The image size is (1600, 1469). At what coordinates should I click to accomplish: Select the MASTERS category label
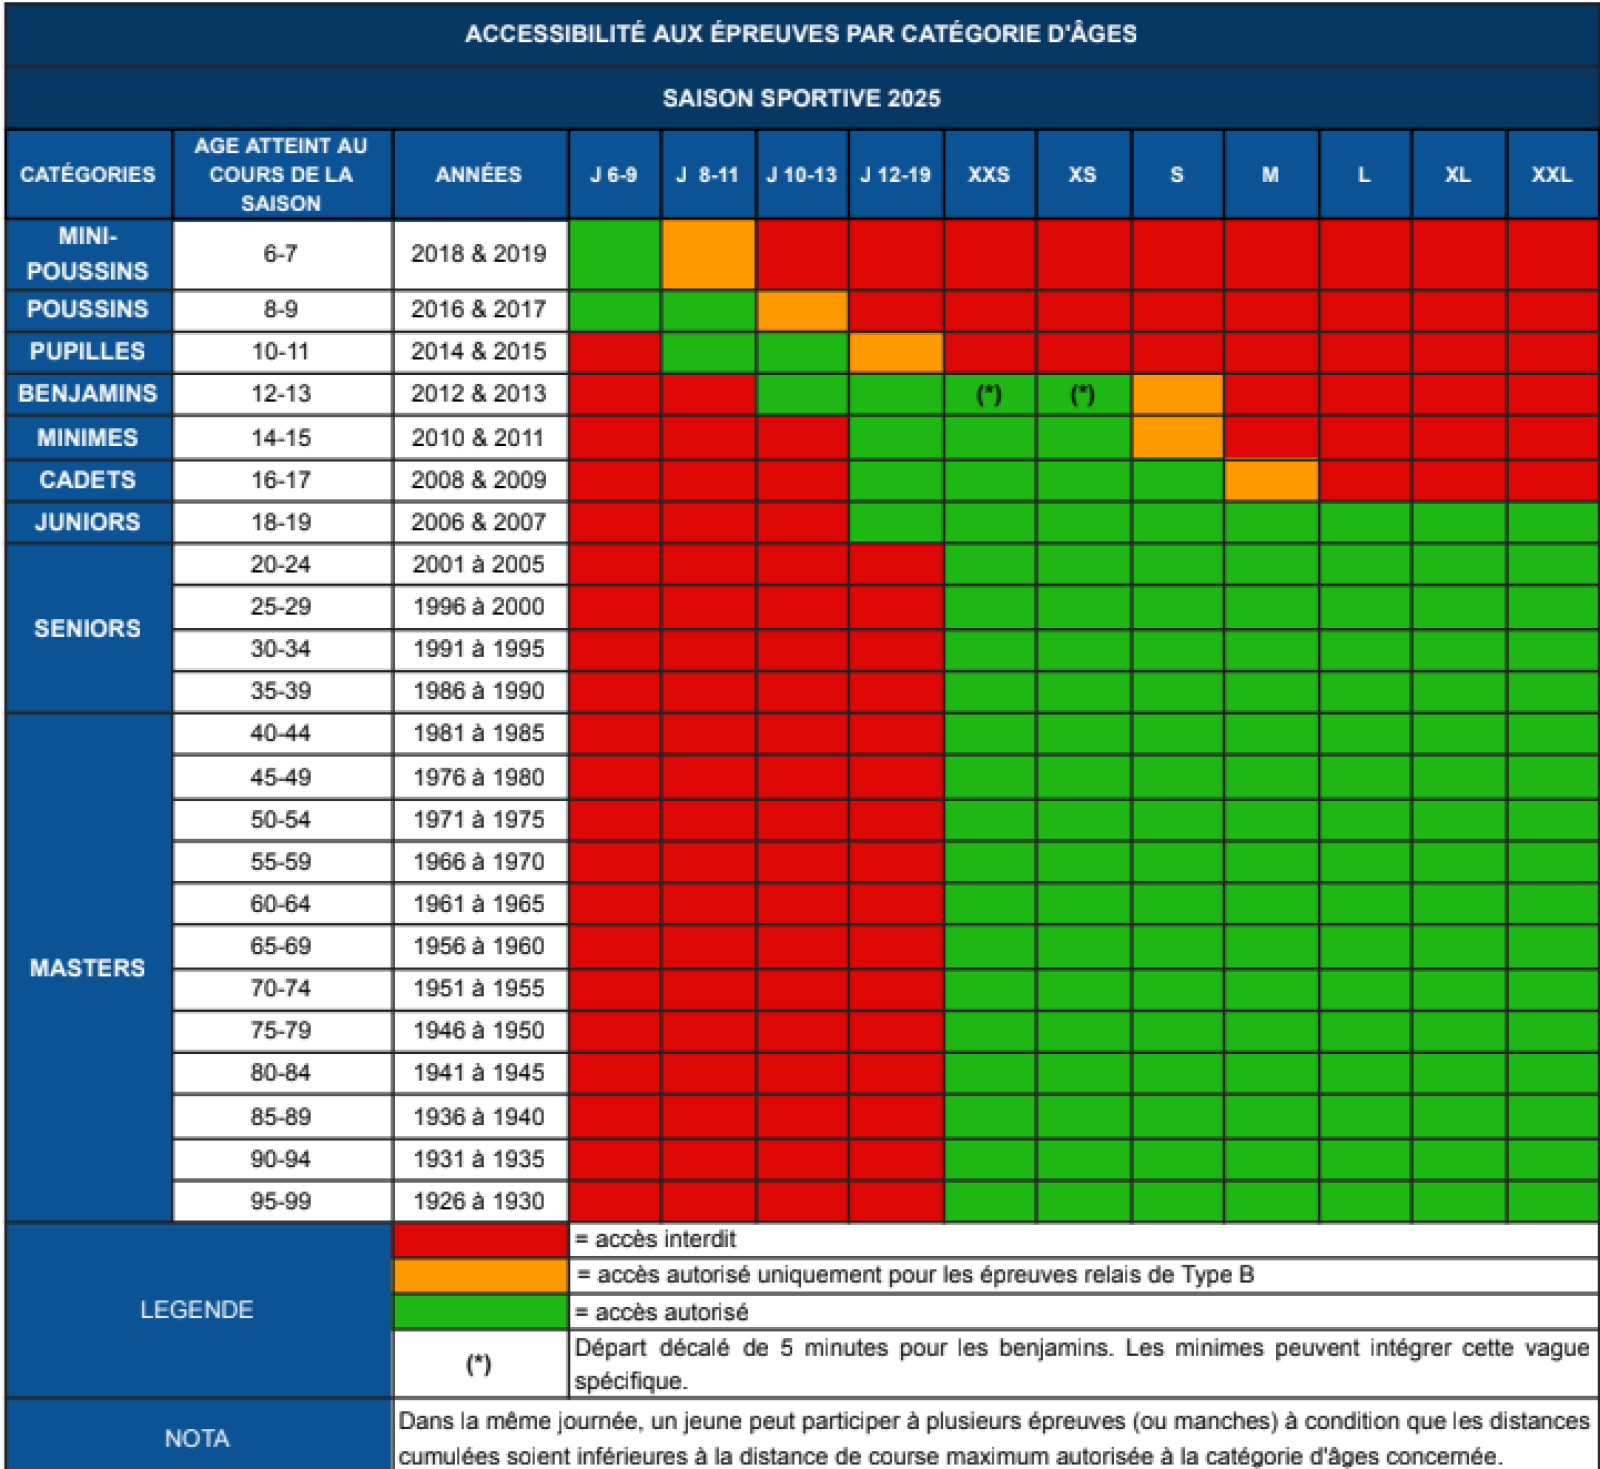click(x=88, y=968)
